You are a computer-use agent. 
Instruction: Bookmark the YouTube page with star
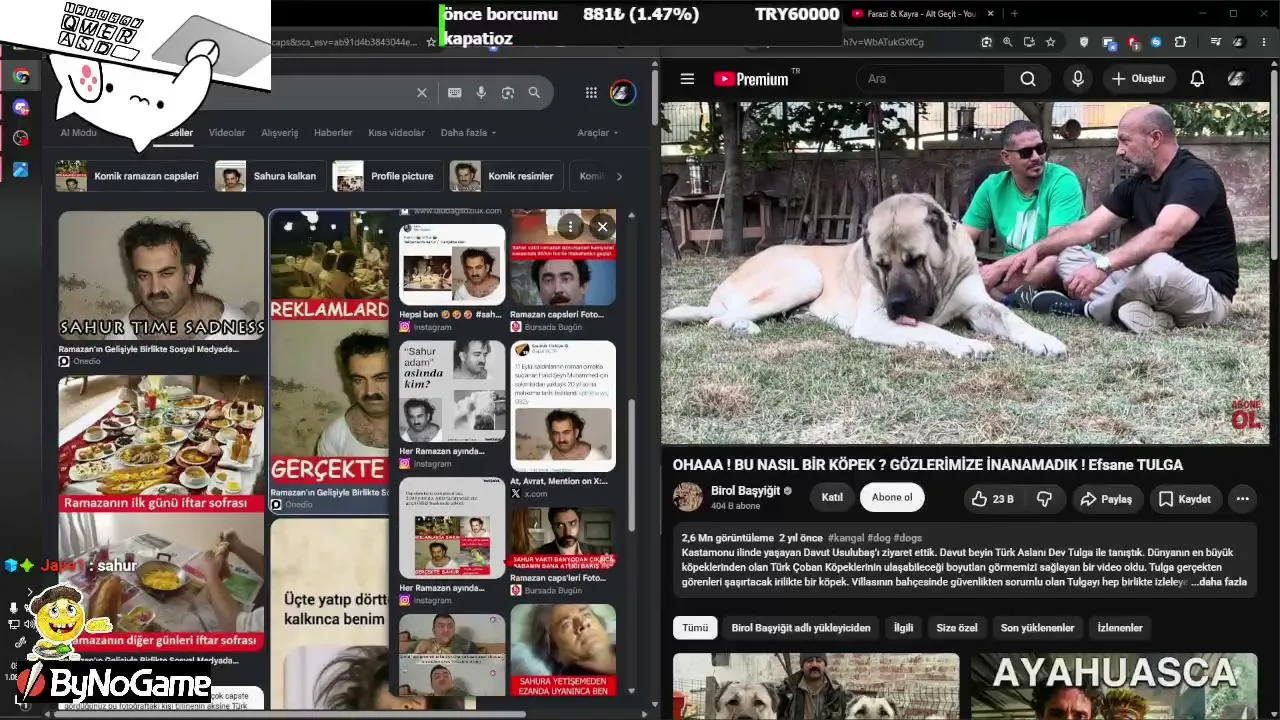[1050, 42]
